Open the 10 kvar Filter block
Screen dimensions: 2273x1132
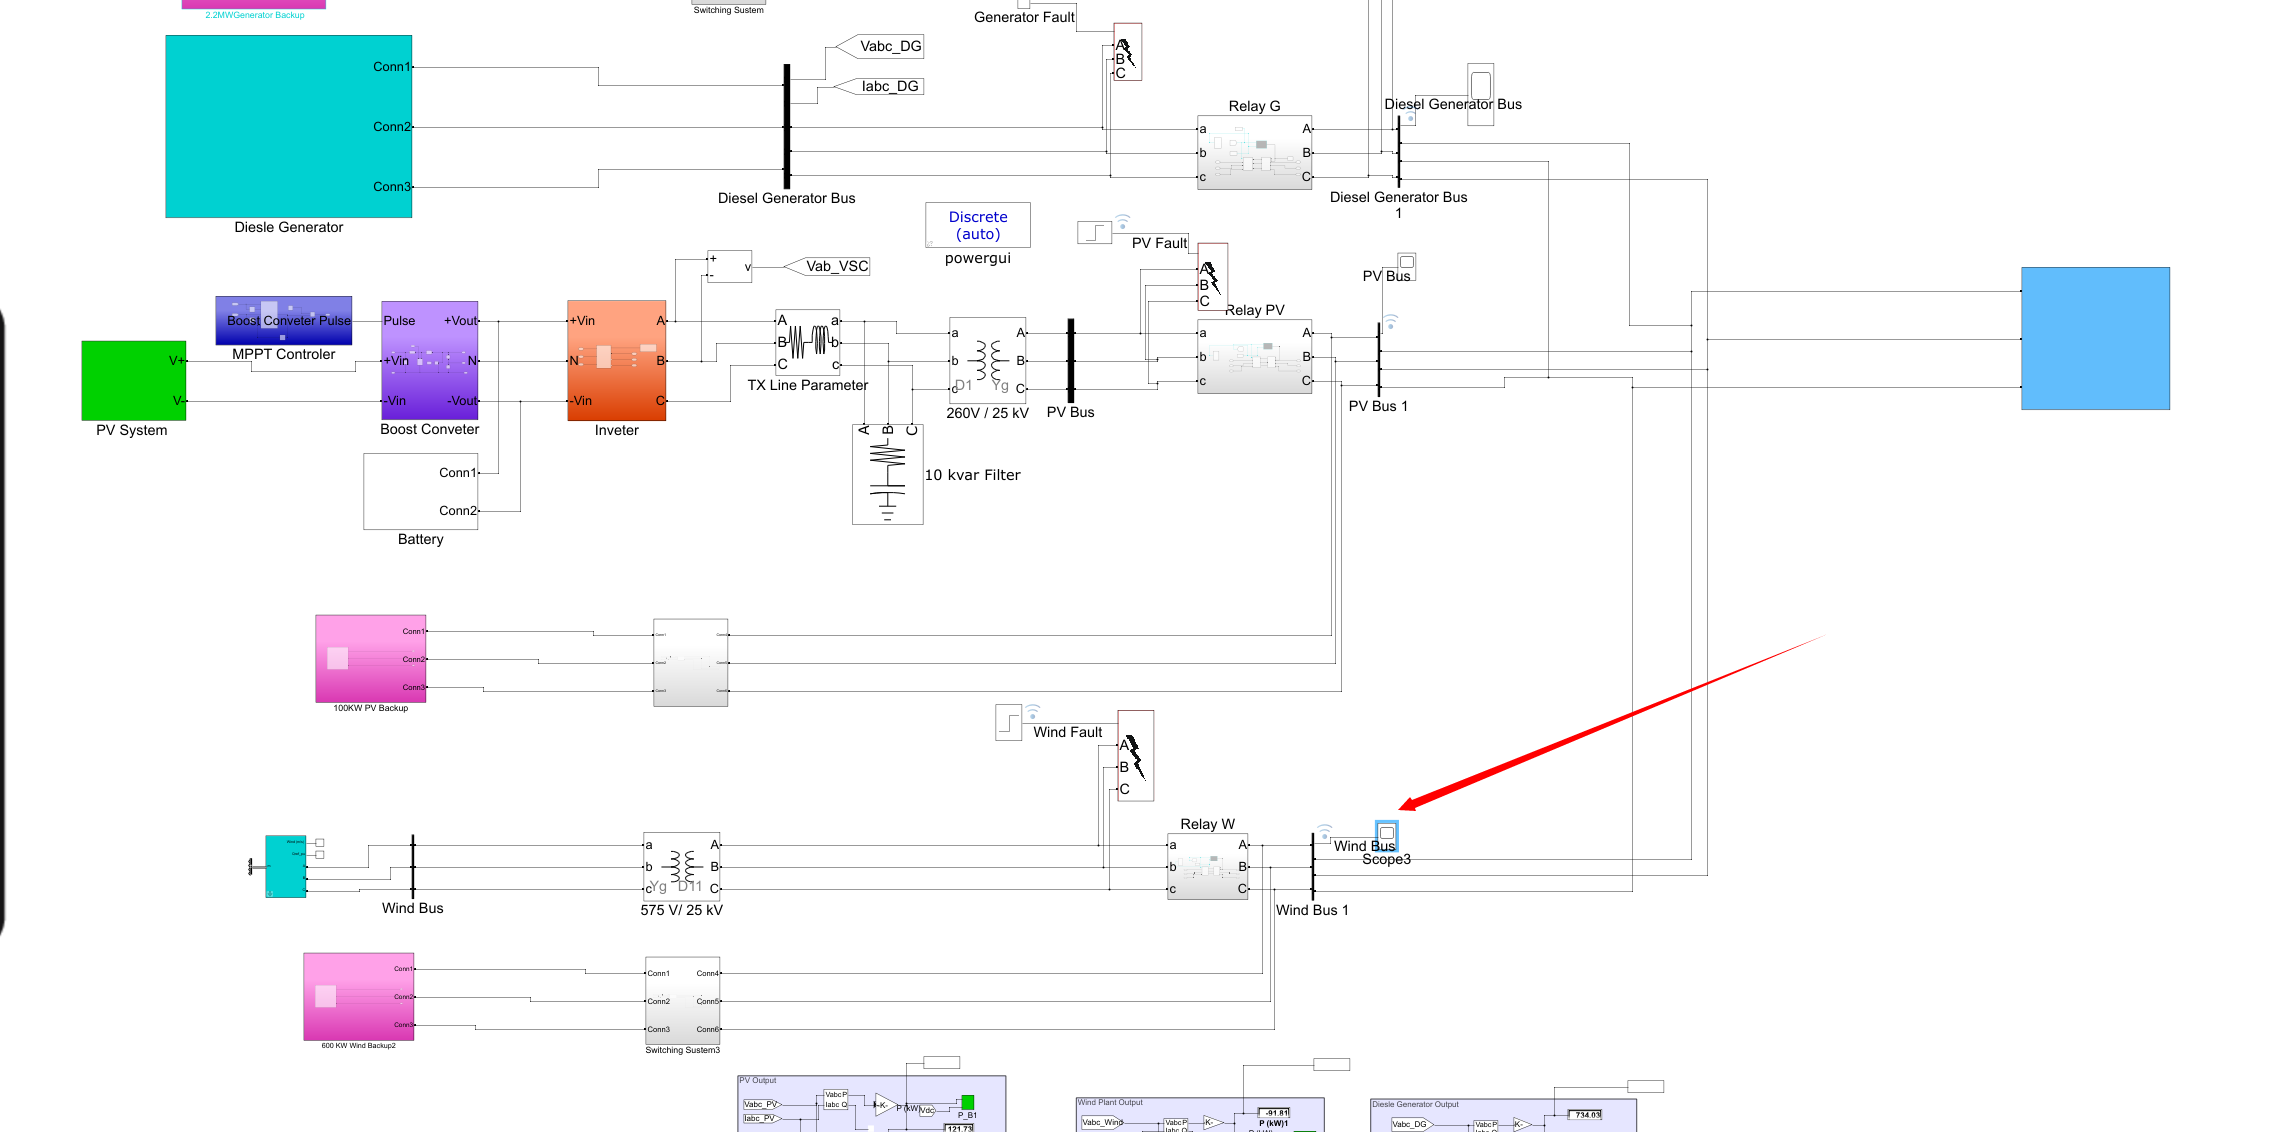click(887, 474)
